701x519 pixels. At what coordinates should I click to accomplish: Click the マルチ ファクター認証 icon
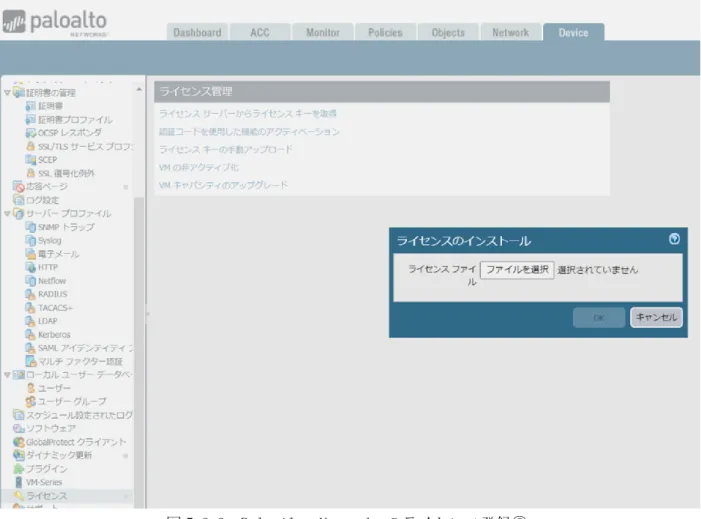(x=30, y=361)
